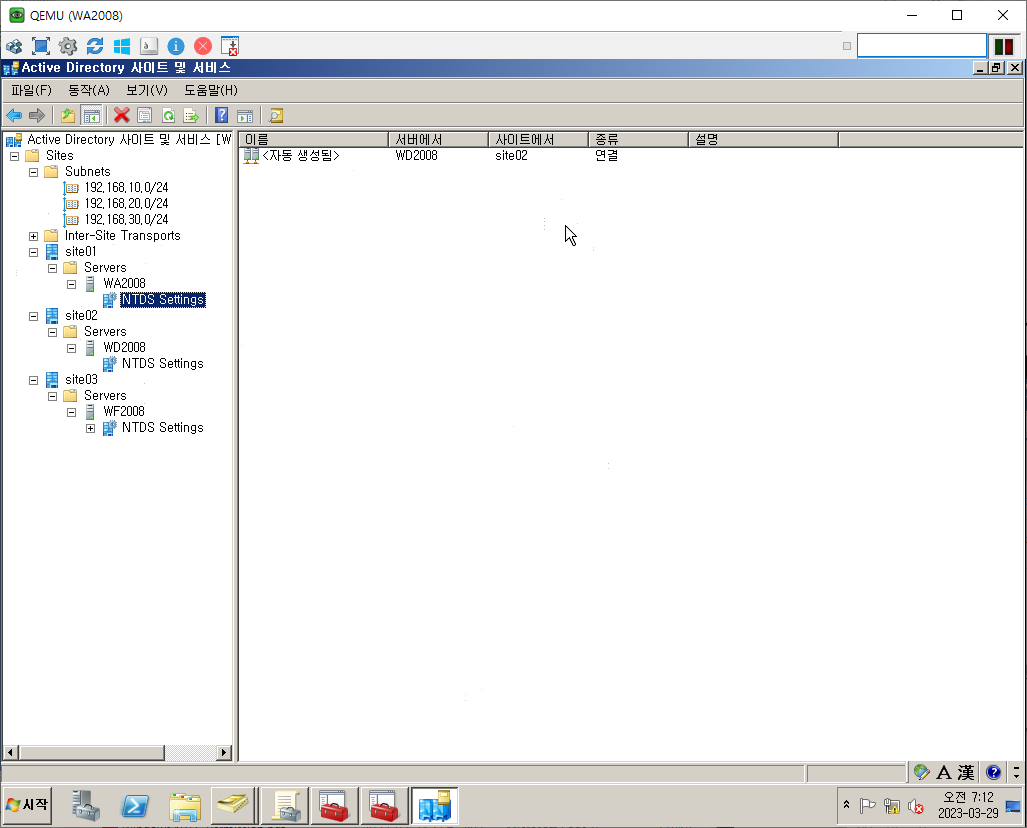Collapse the Subnets folder
This screenshot has width=1027, height=828.
33,172
